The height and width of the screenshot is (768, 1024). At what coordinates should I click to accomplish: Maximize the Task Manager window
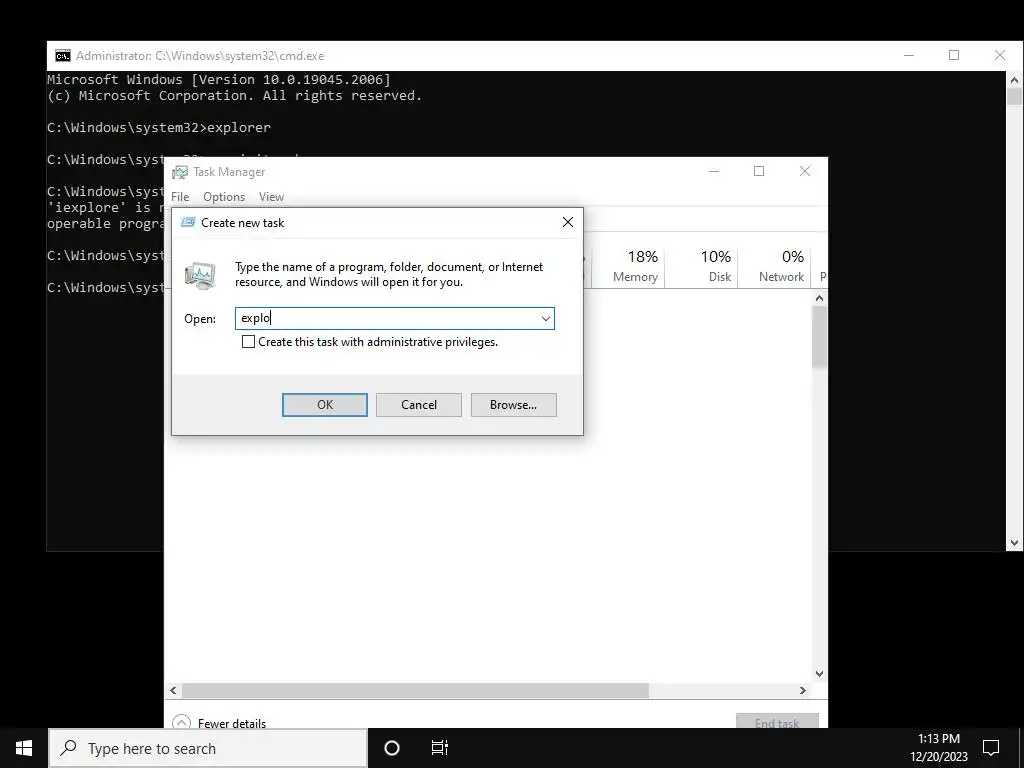pyautogui.click(x=759, y=171)
